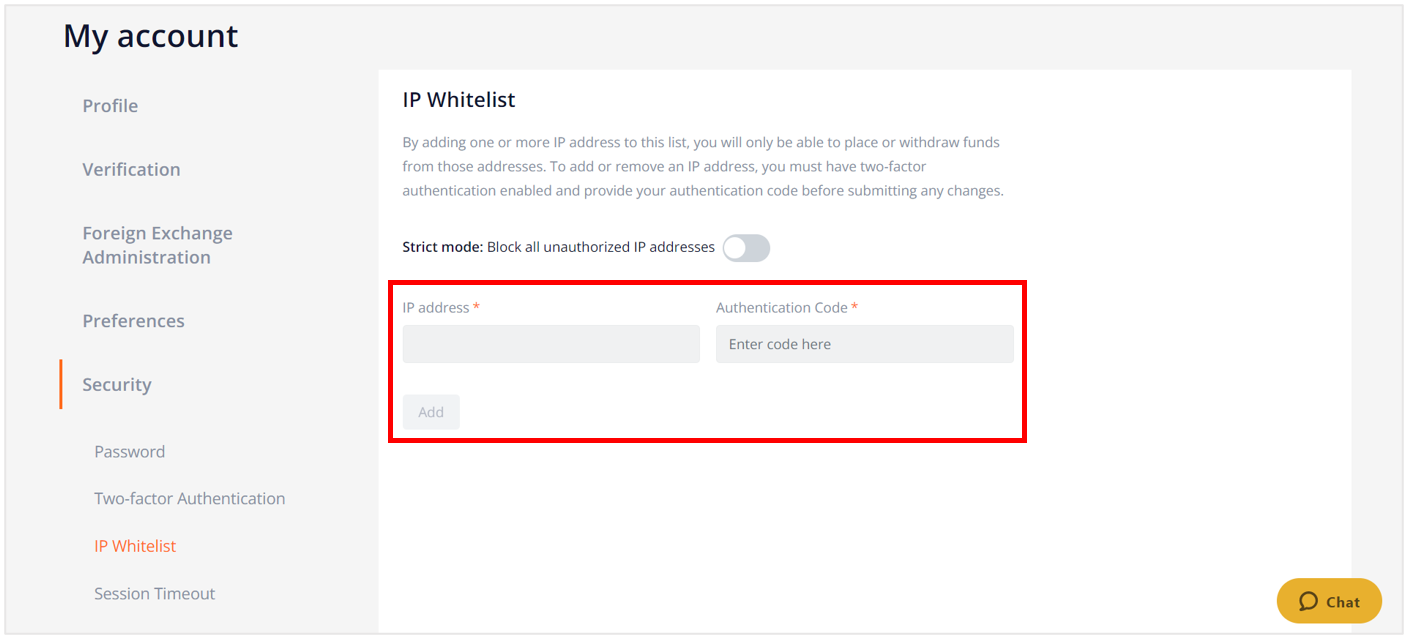The width and height of the screenshot is (1408, 639).
Task: Open Foreign Exchange Administration settings
Action: coord(157,245)
